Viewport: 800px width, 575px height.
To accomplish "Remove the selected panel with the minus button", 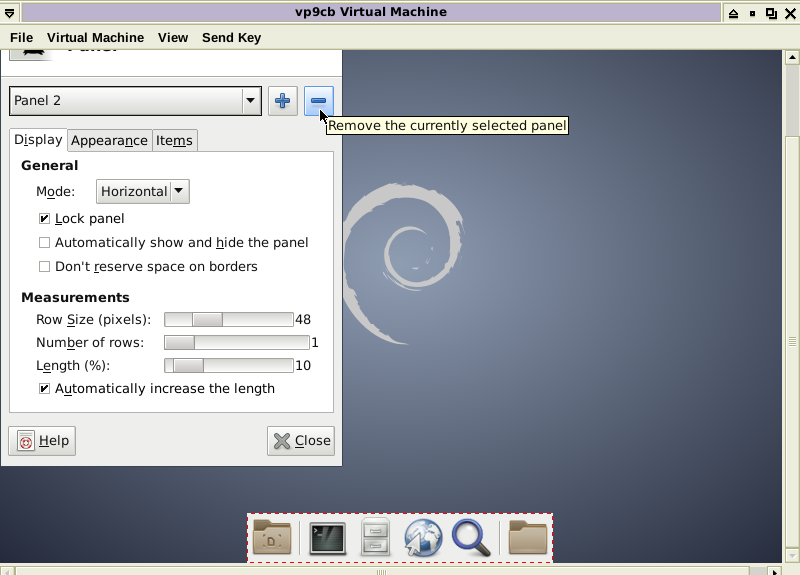I will pos(318,101).
